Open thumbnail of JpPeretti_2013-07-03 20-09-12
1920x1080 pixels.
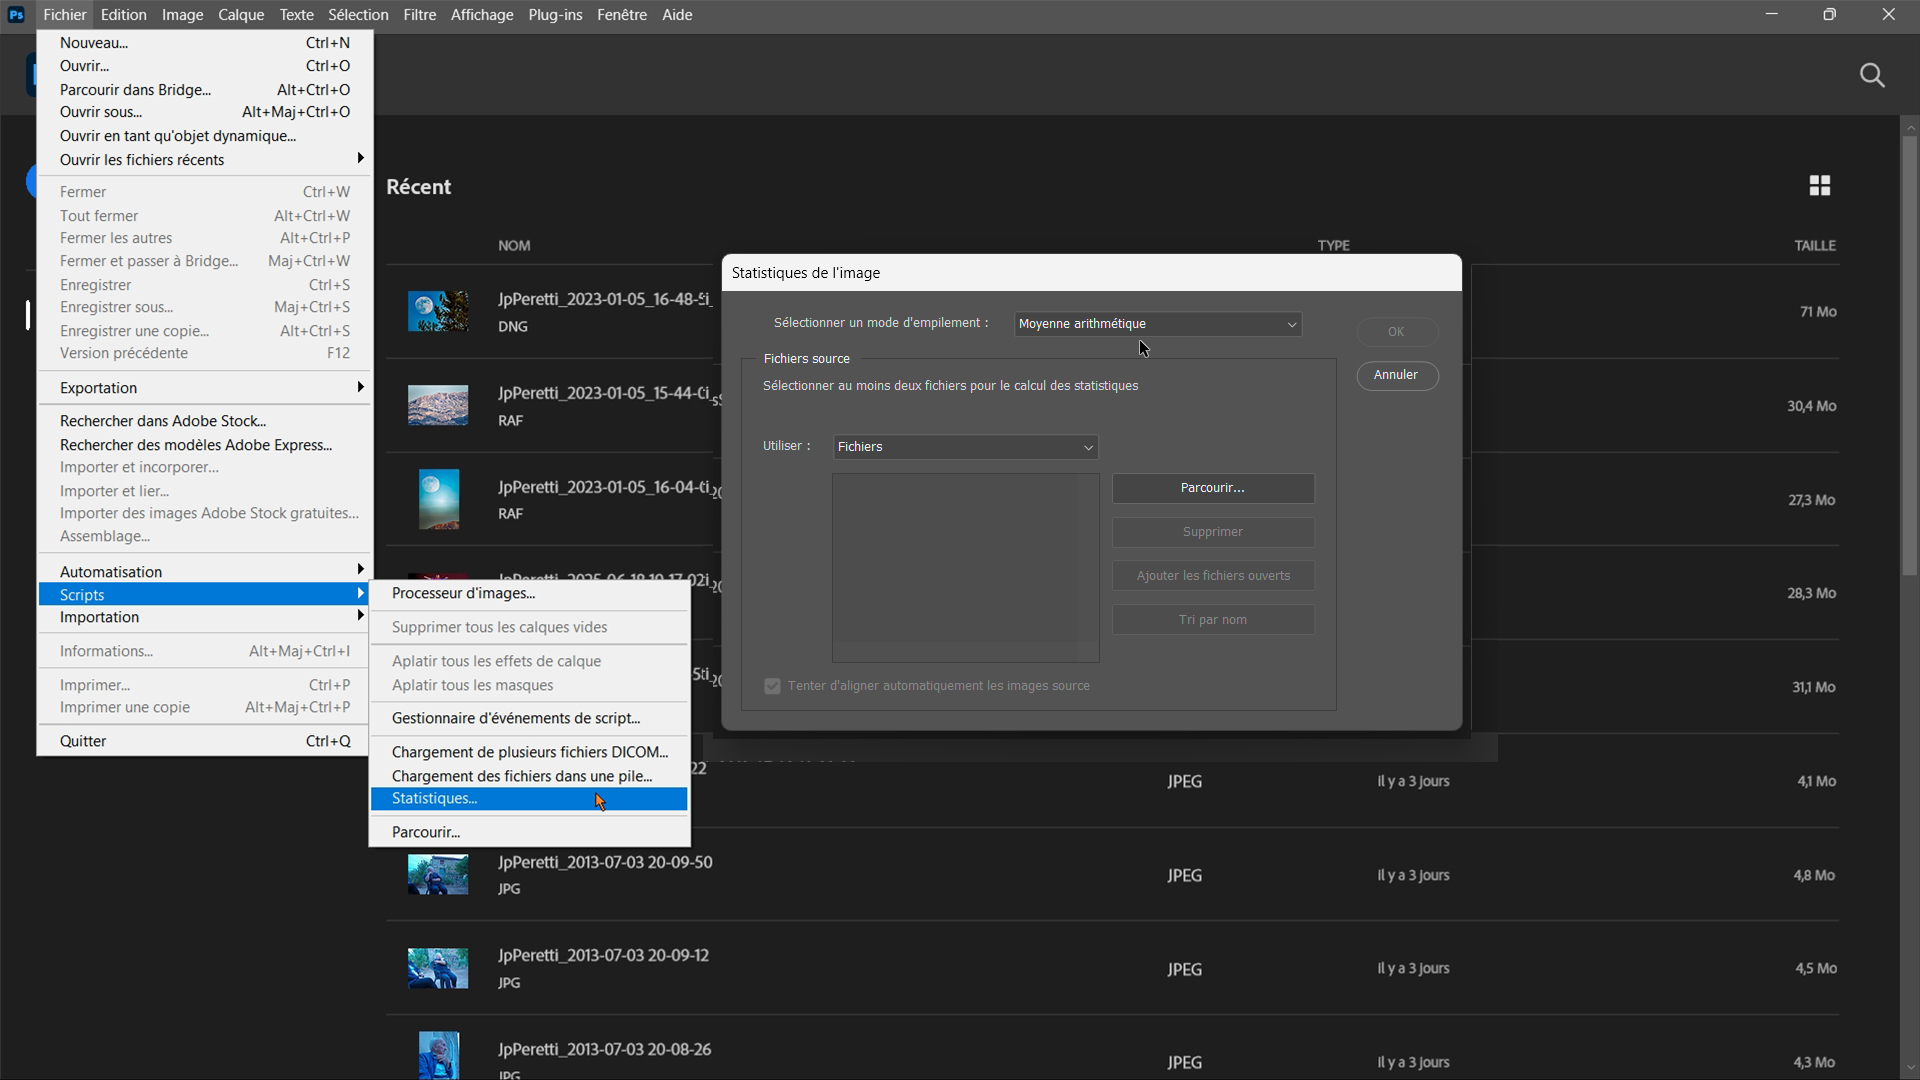[x=438, y=968]
